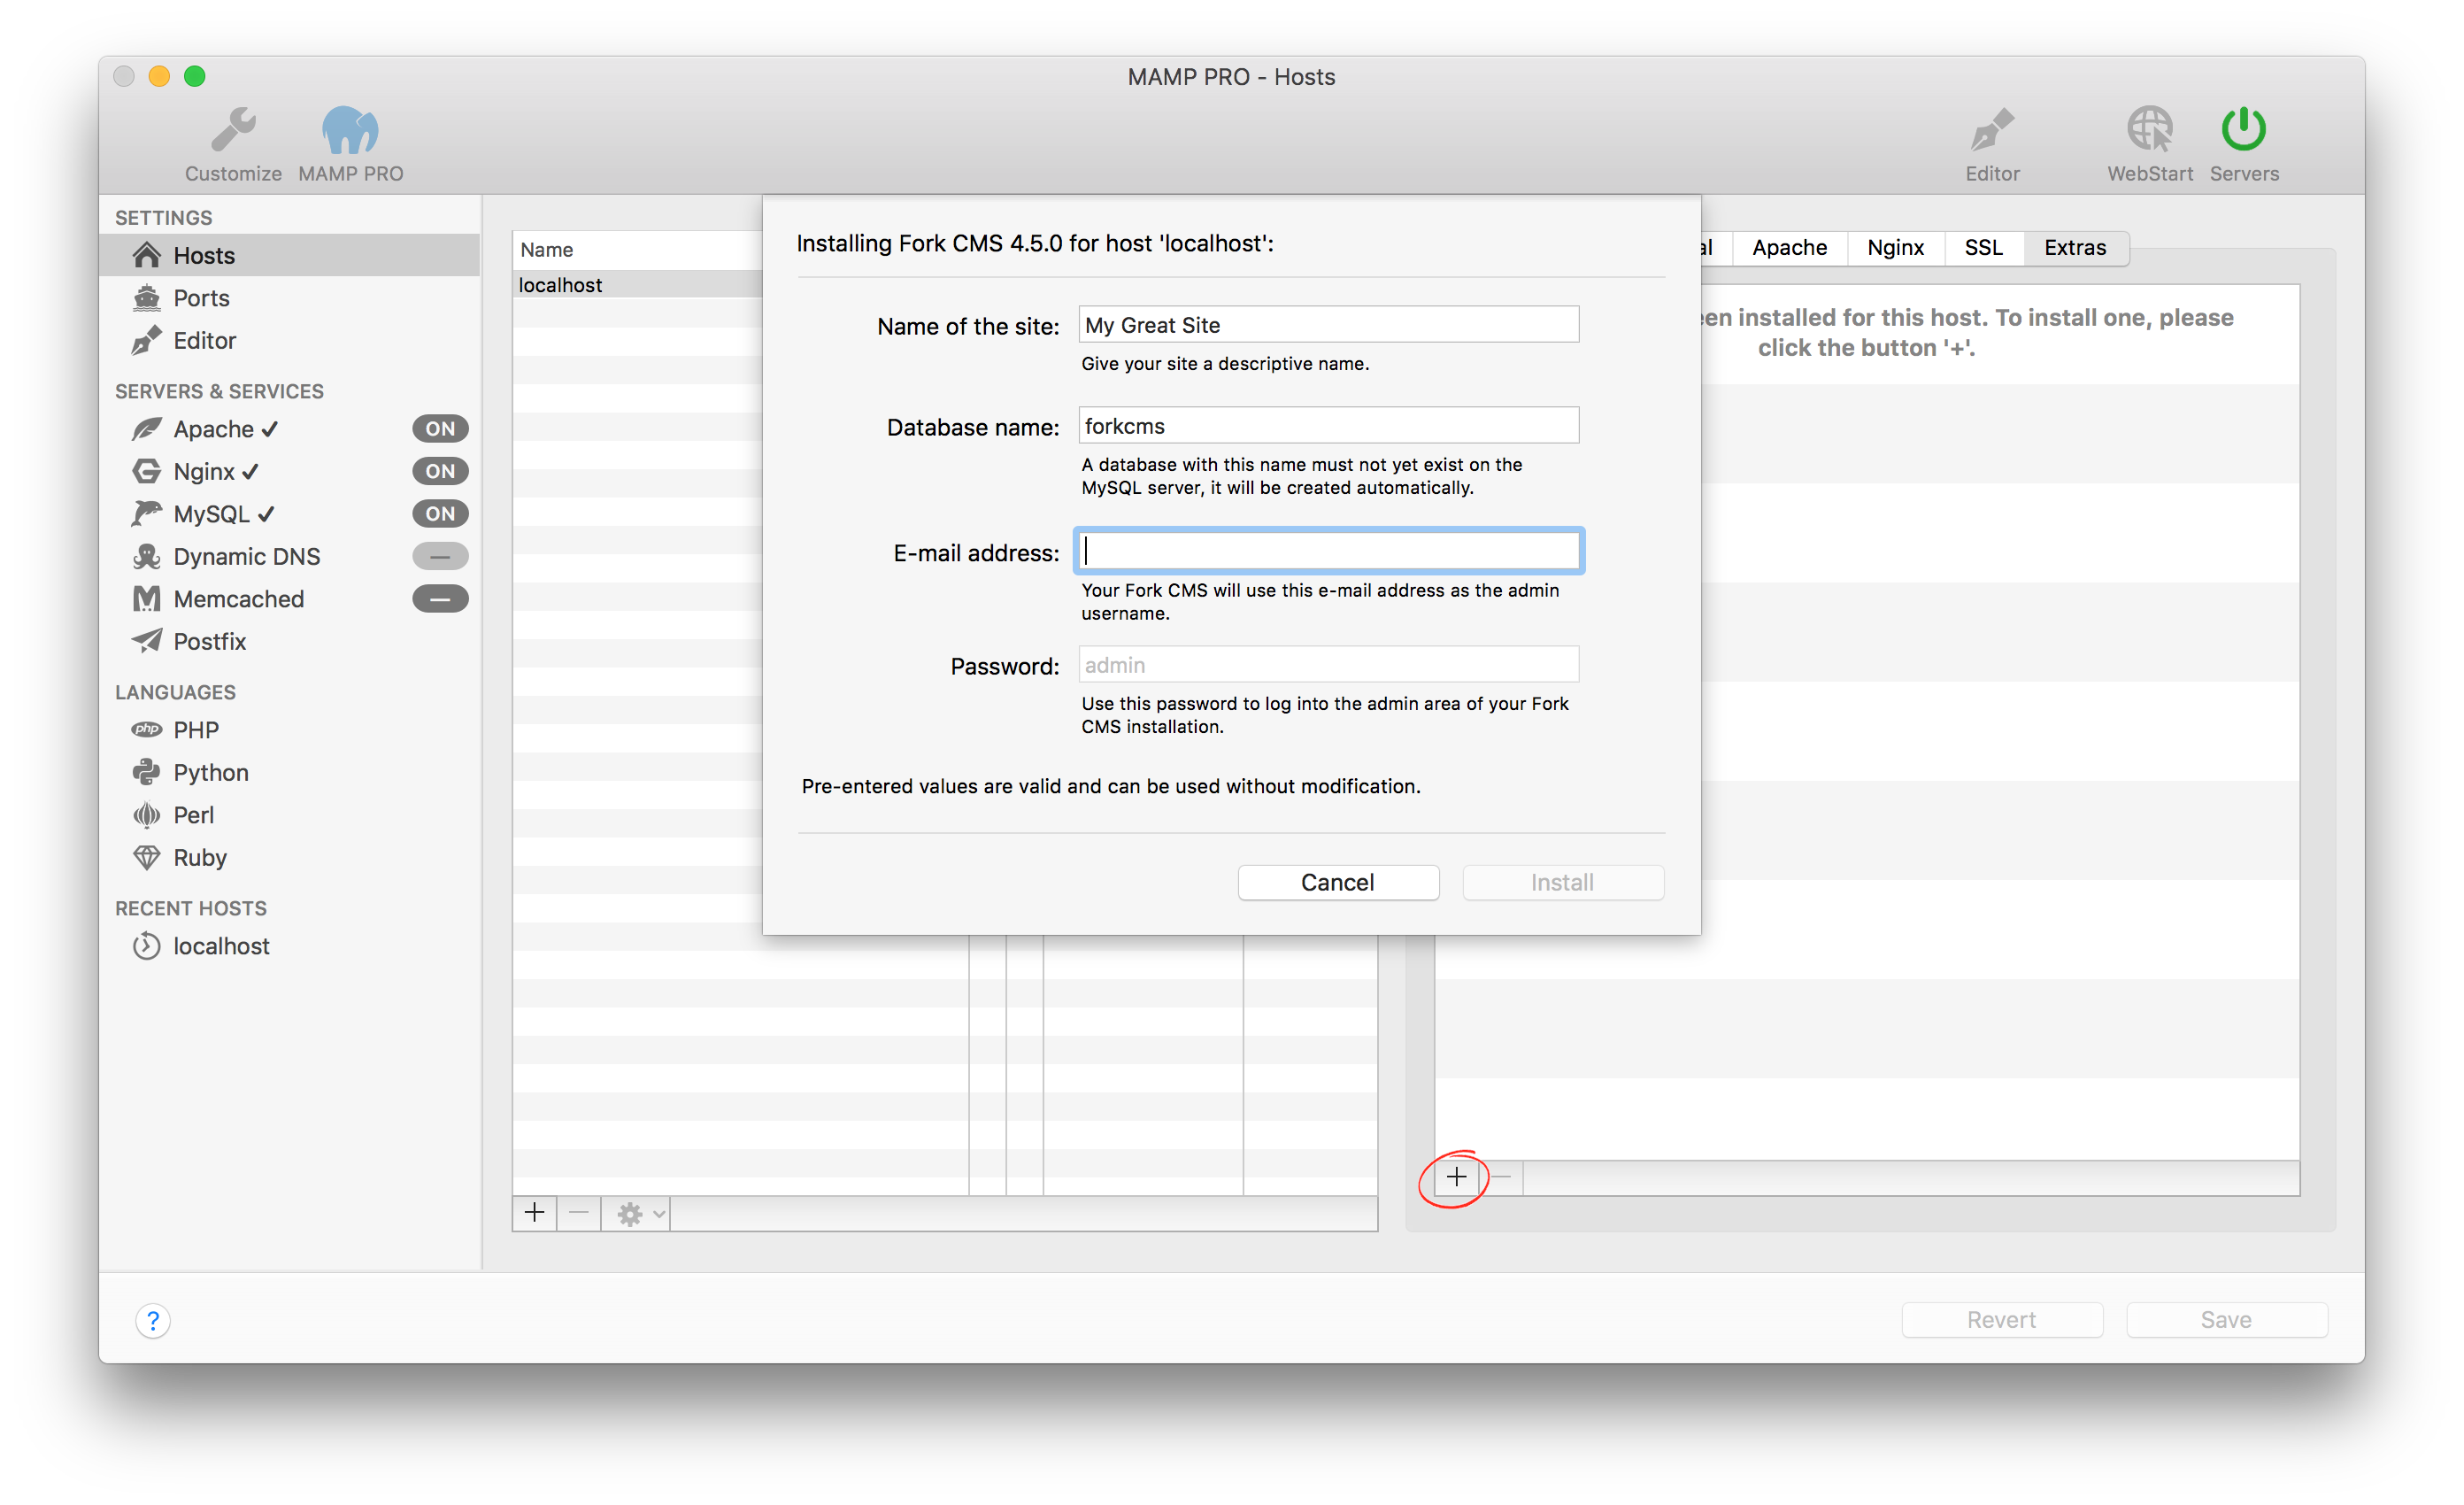Cancel the Fork CMS installation dialog
The image size is (2464, 1505).
pyautogui.click(x=1338, y=882)
